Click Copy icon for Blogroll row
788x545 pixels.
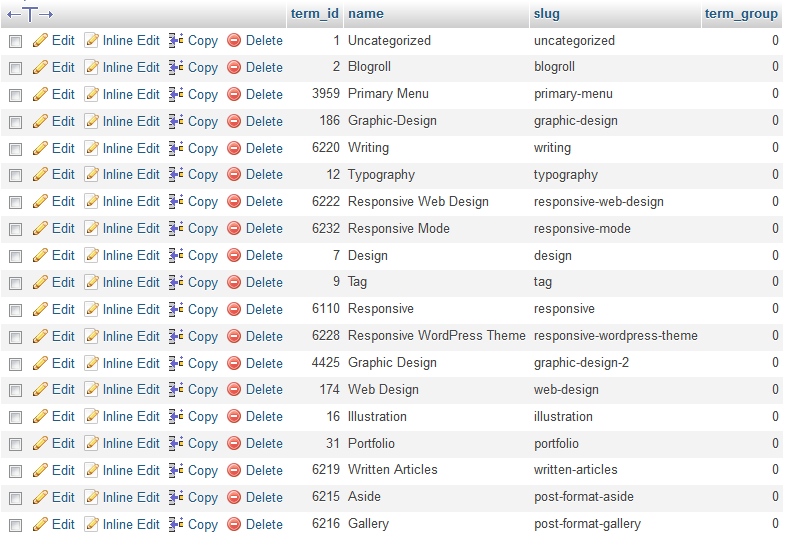[x=176, y=67]
